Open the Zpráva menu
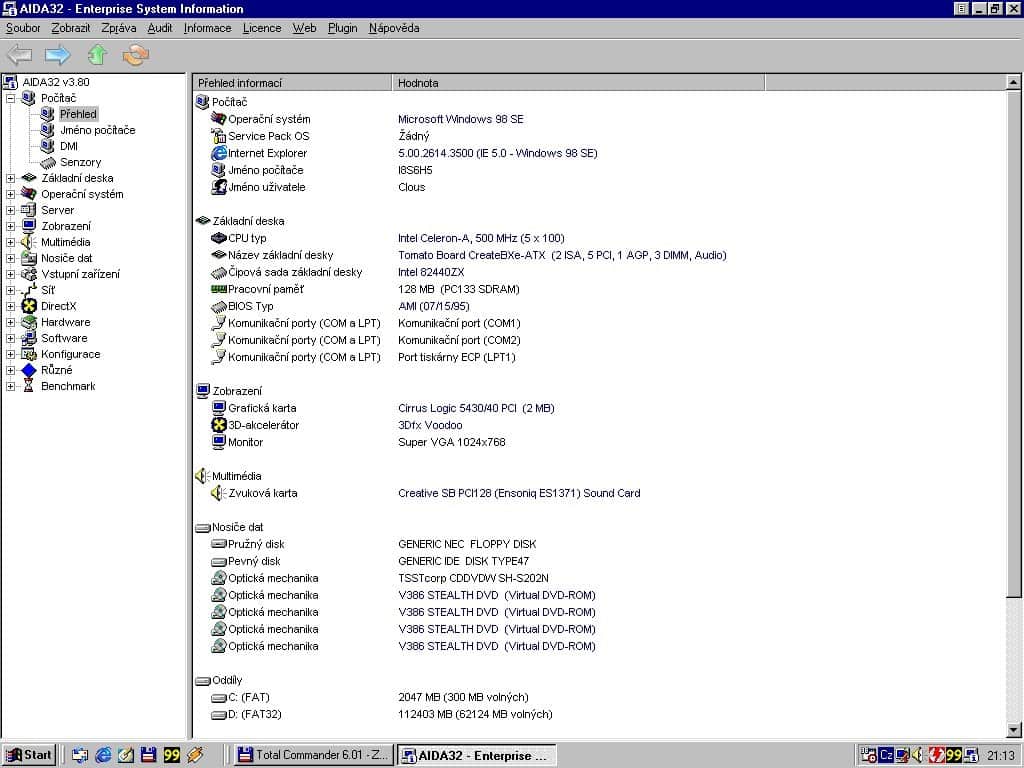Viewport: 1024px width, 768px height. click(x=119, y=28)
